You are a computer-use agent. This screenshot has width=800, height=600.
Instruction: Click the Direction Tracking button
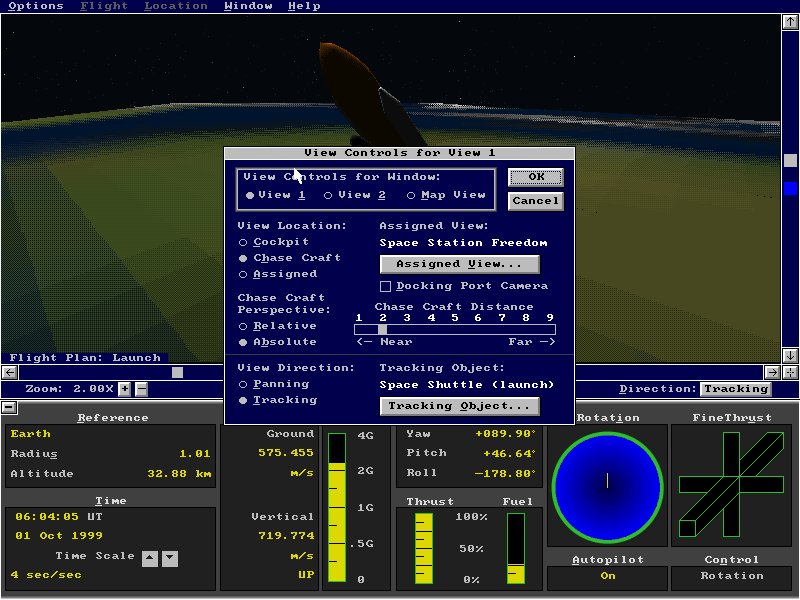735,389
